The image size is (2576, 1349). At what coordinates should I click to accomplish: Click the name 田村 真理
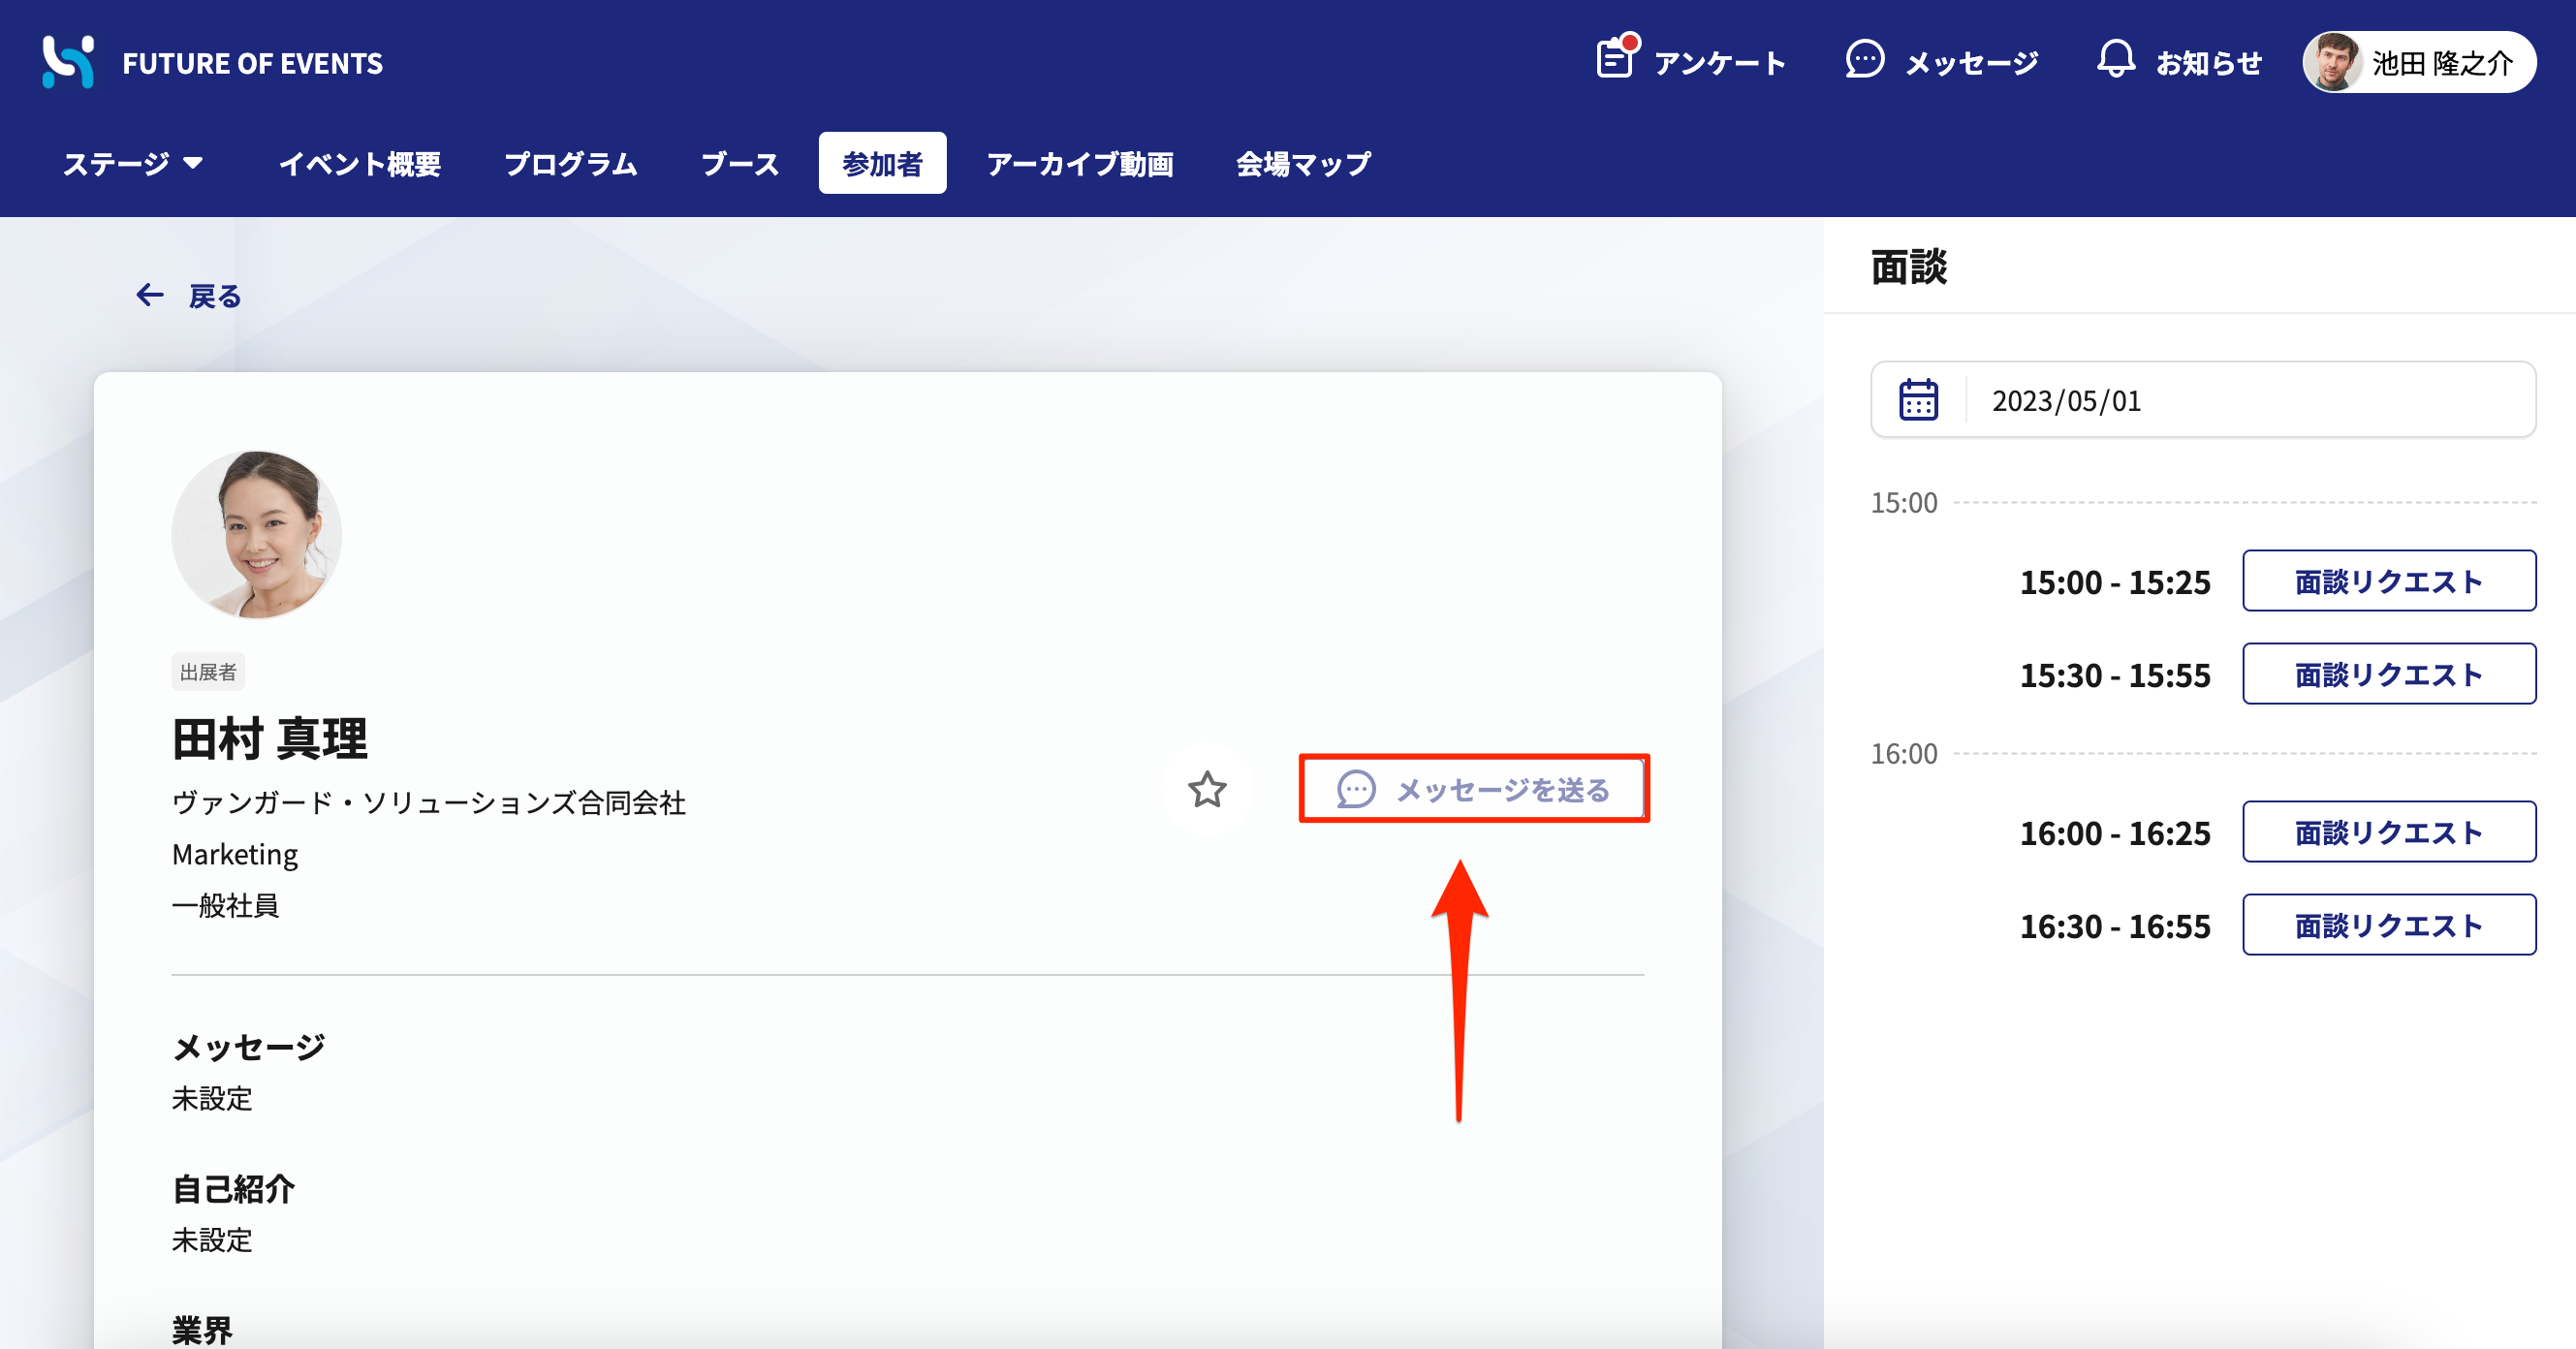tap(270, 739)
